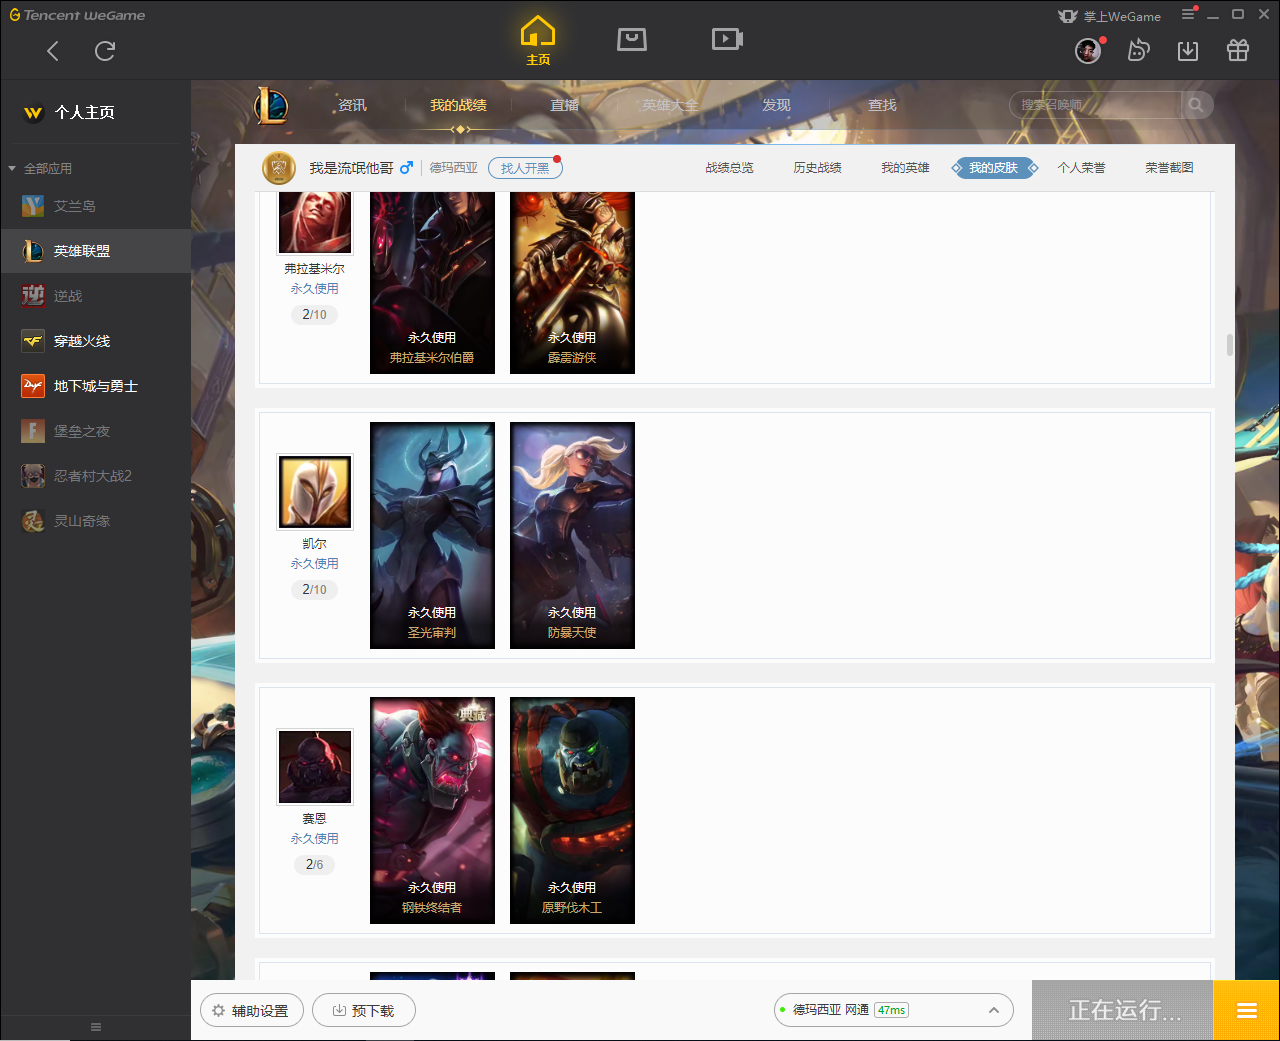Switch to 我的英雄 sub-tab

pyautogui.click(x=905, y=168)
